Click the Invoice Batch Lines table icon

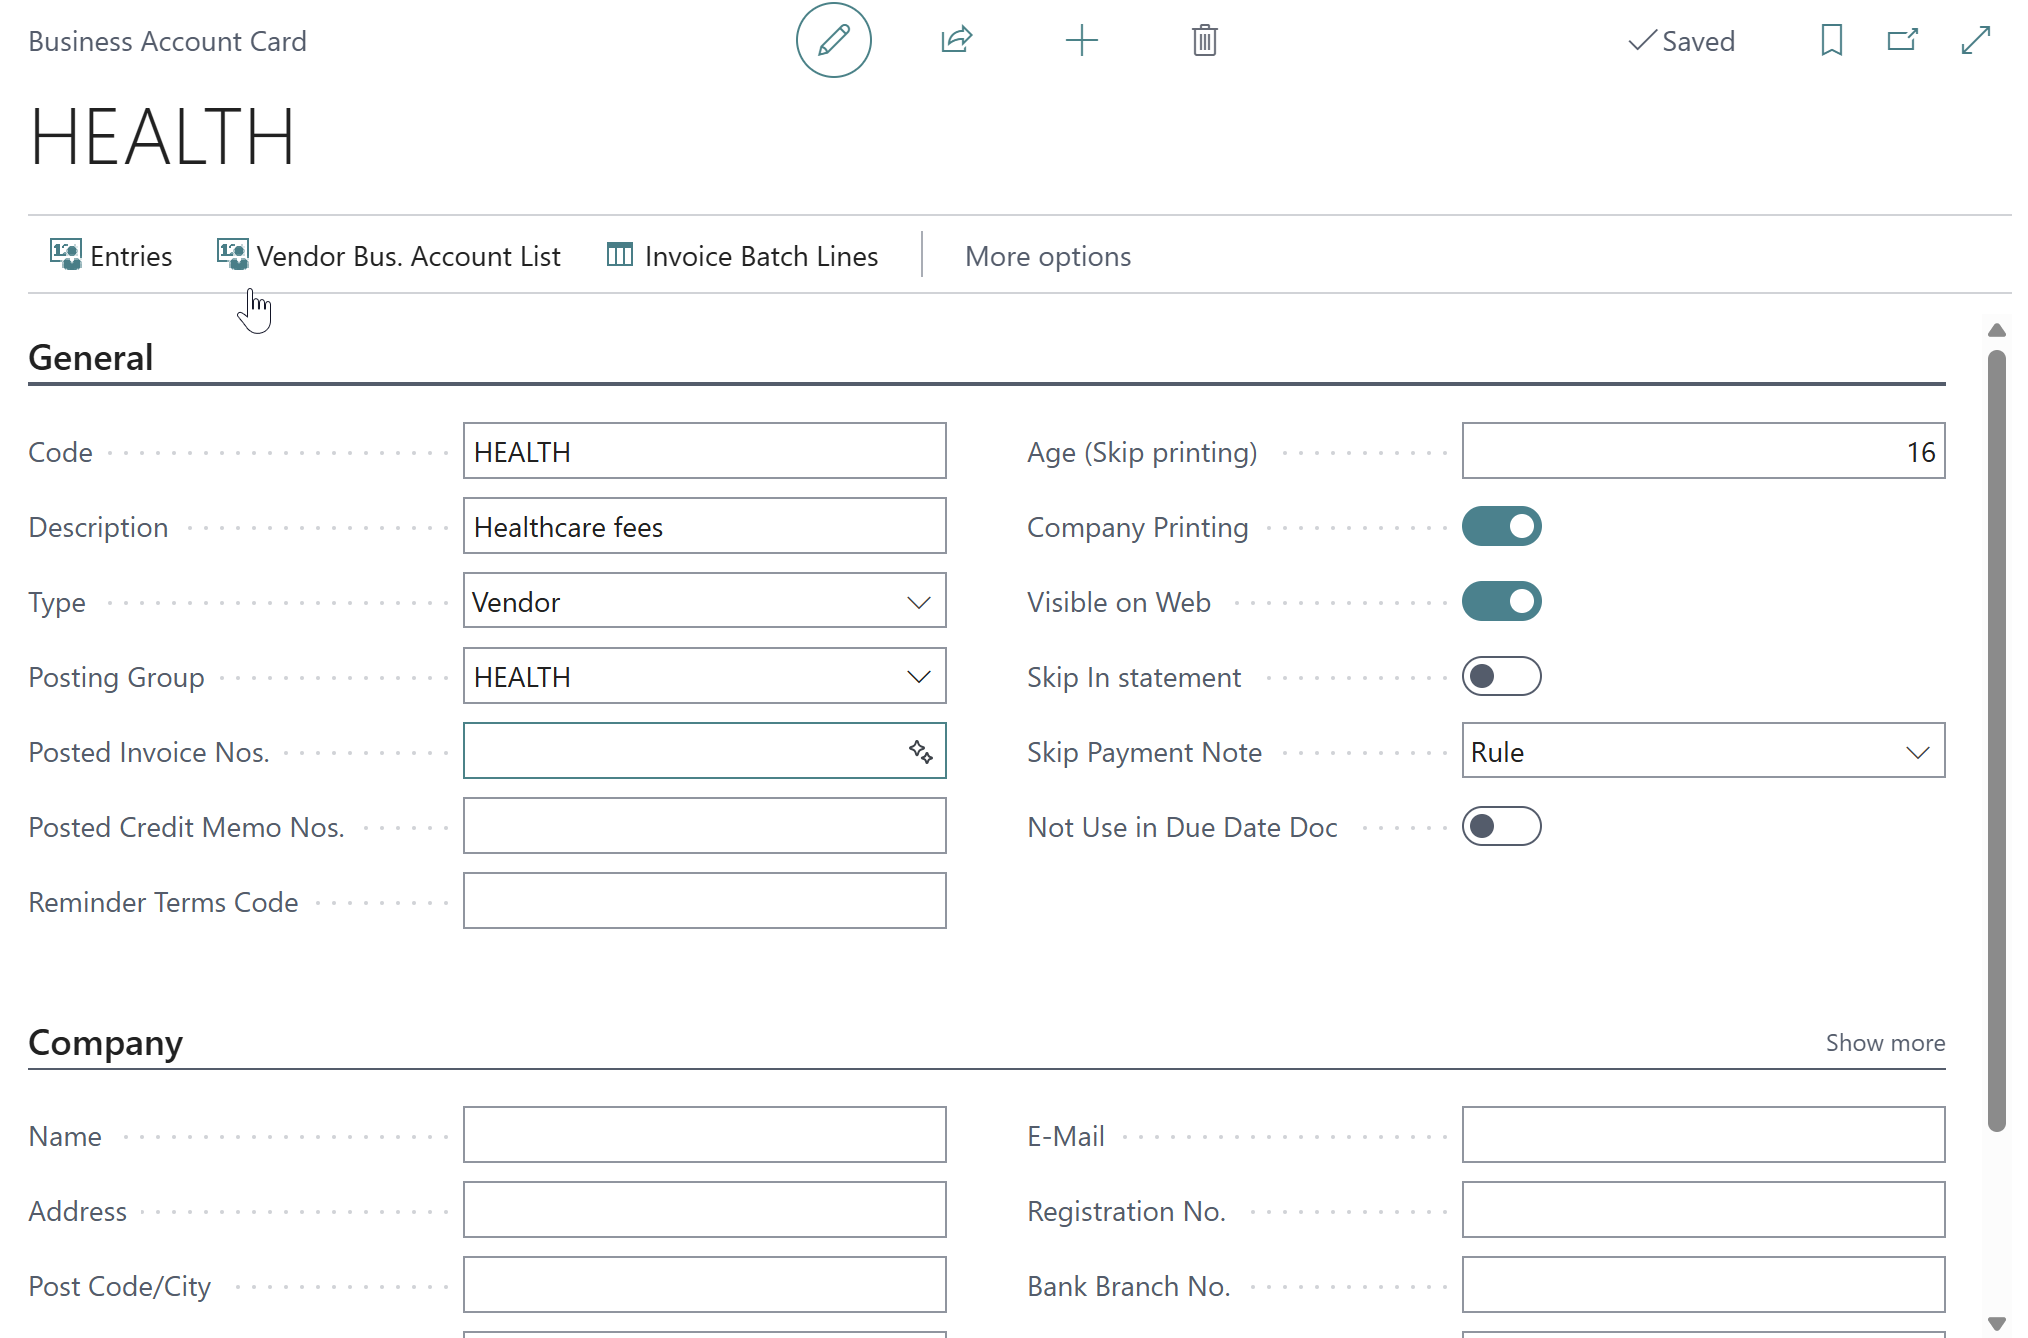[x=620, y=255]
